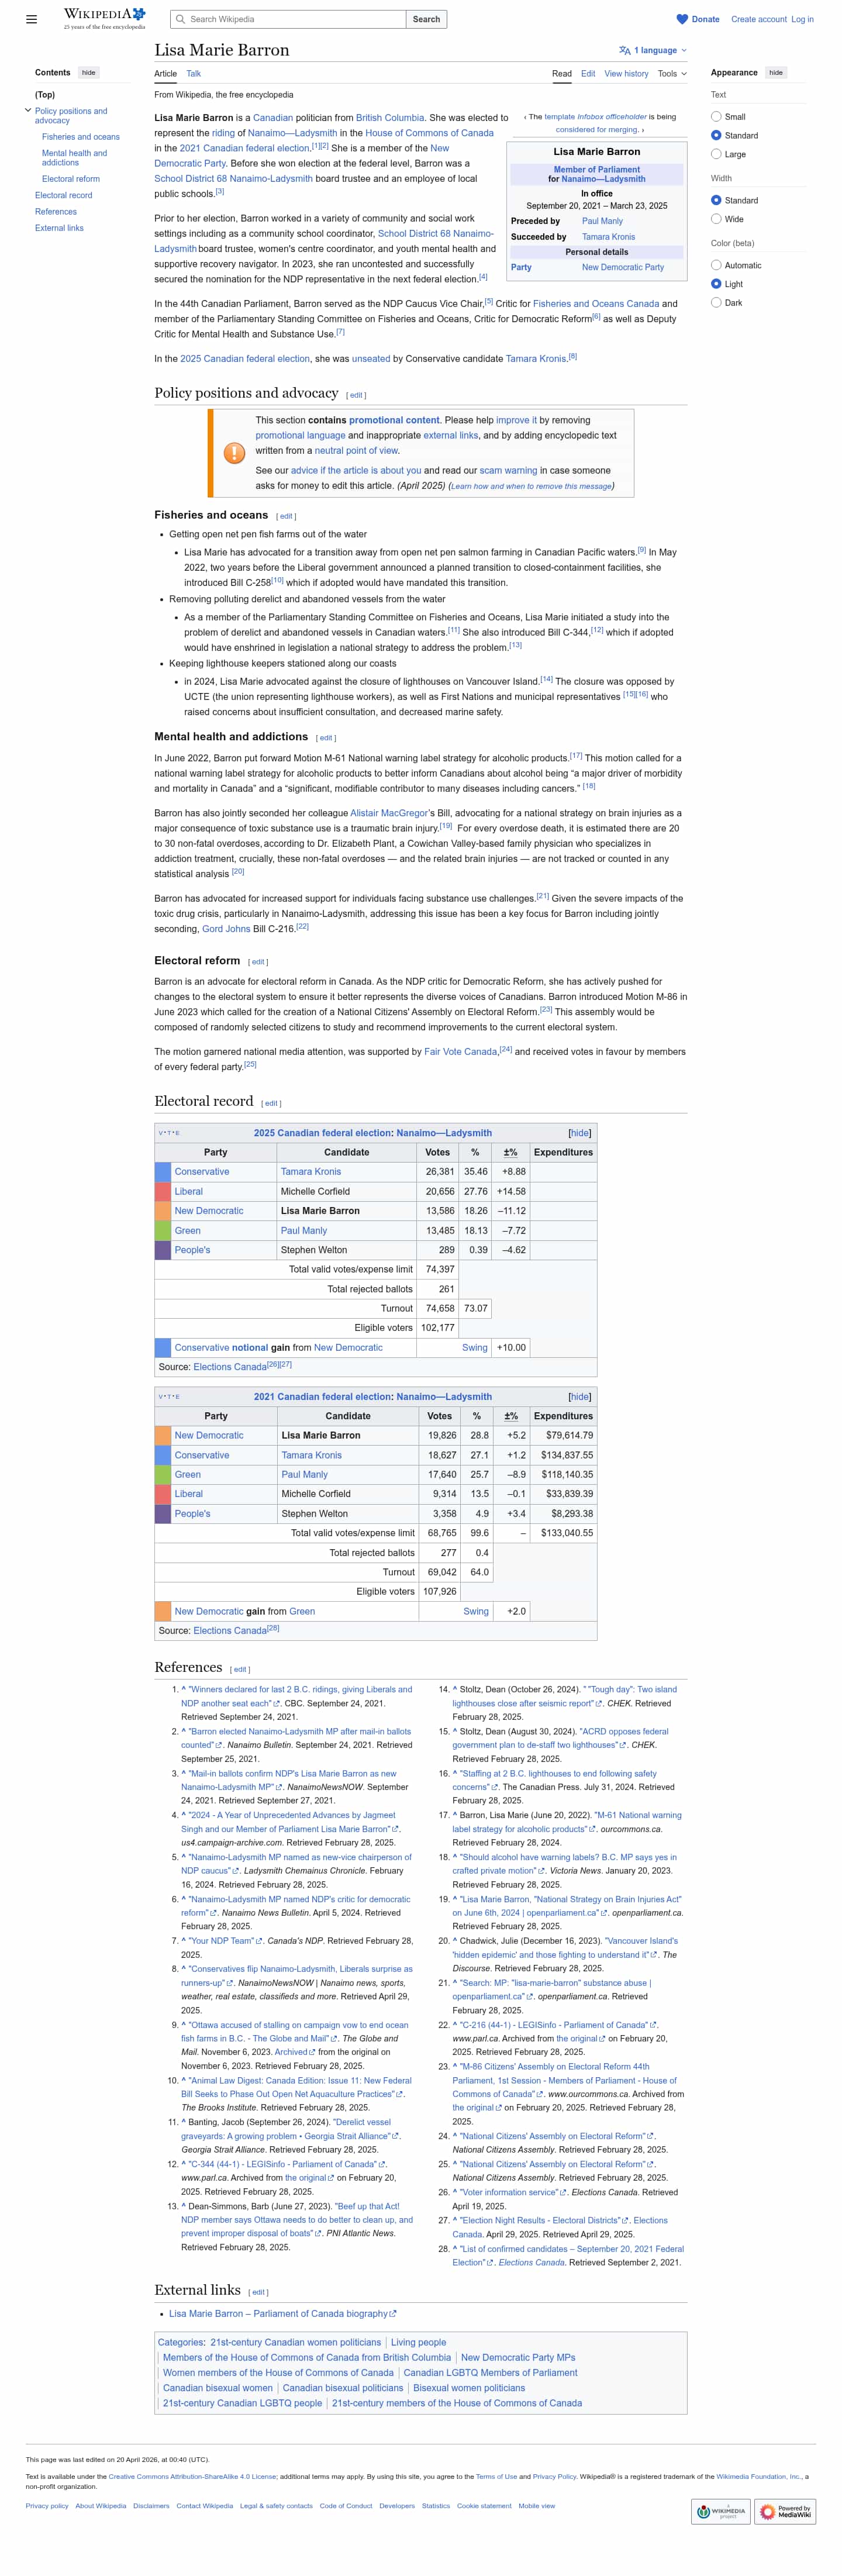Hide the Contents sidebar
Screen dimensions: 842x2576
89,72
